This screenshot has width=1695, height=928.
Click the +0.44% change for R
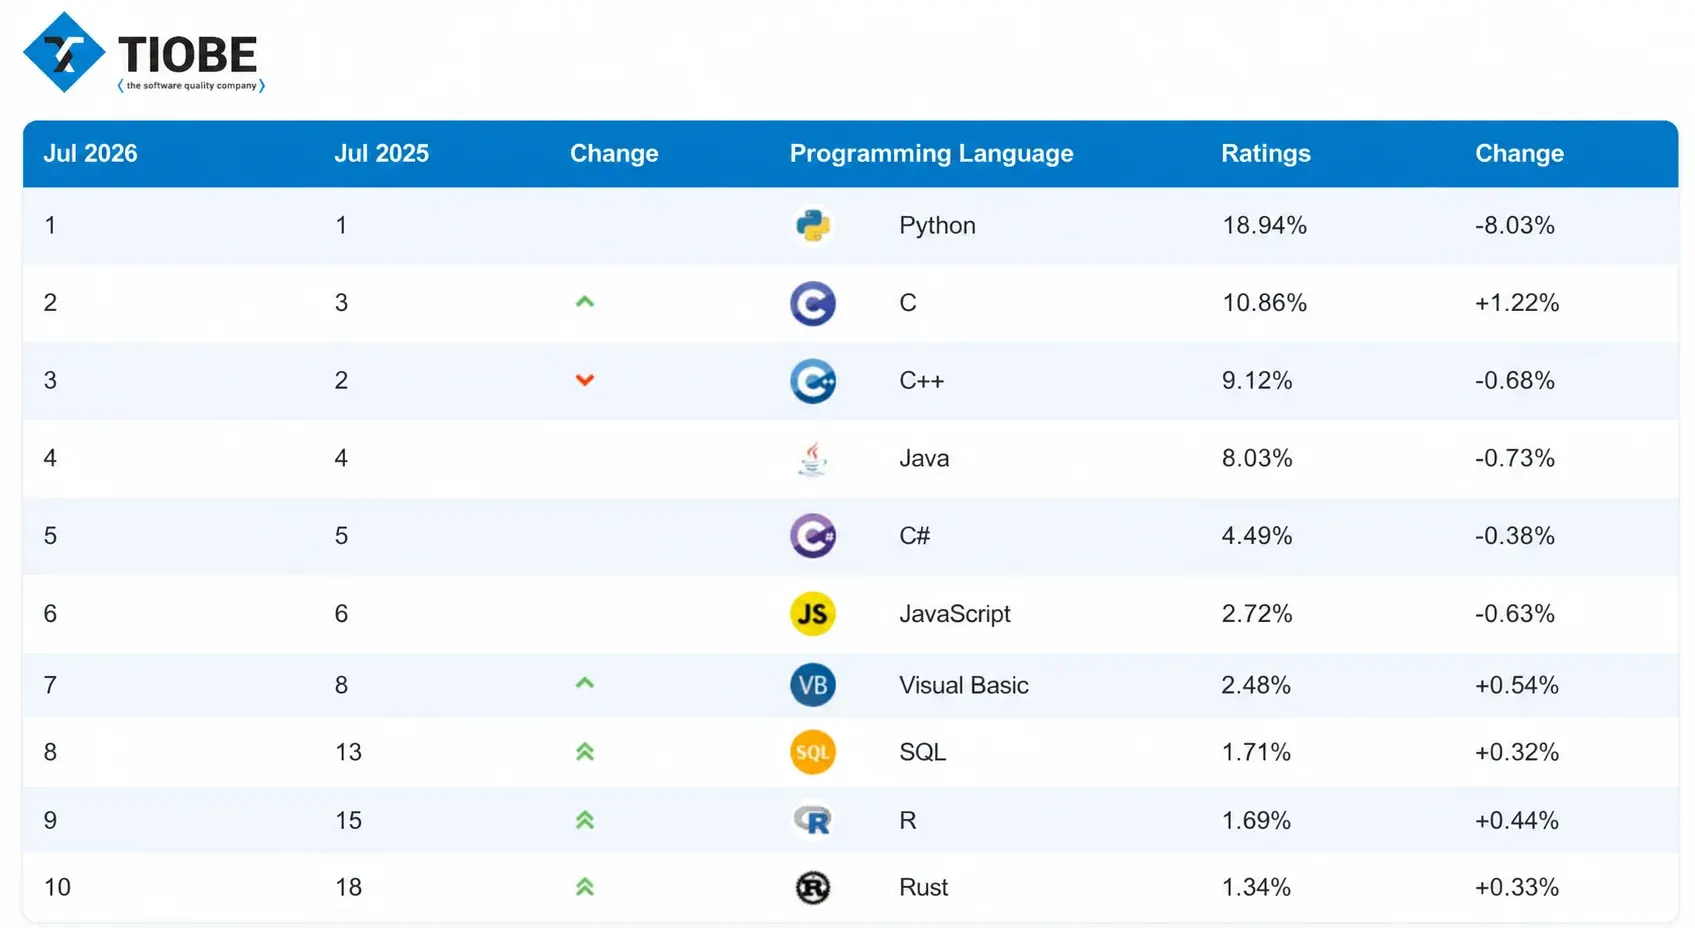point(1516,820)
